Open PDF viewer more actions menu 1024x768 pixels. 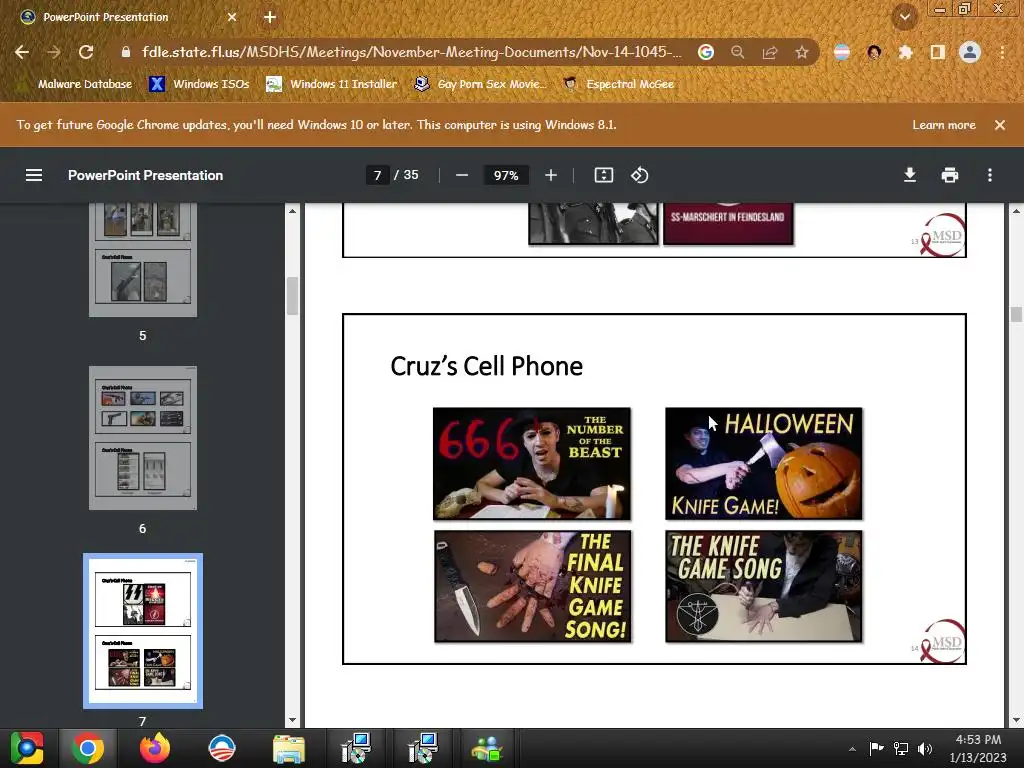click(x=990, y=175)
